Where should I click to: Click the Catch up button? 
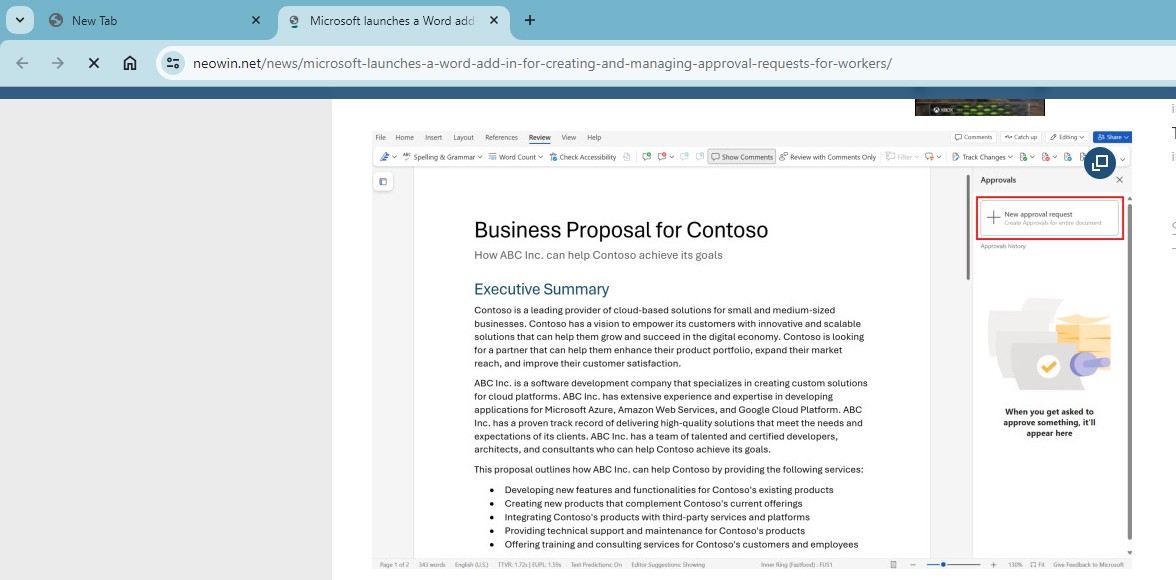1021,137
